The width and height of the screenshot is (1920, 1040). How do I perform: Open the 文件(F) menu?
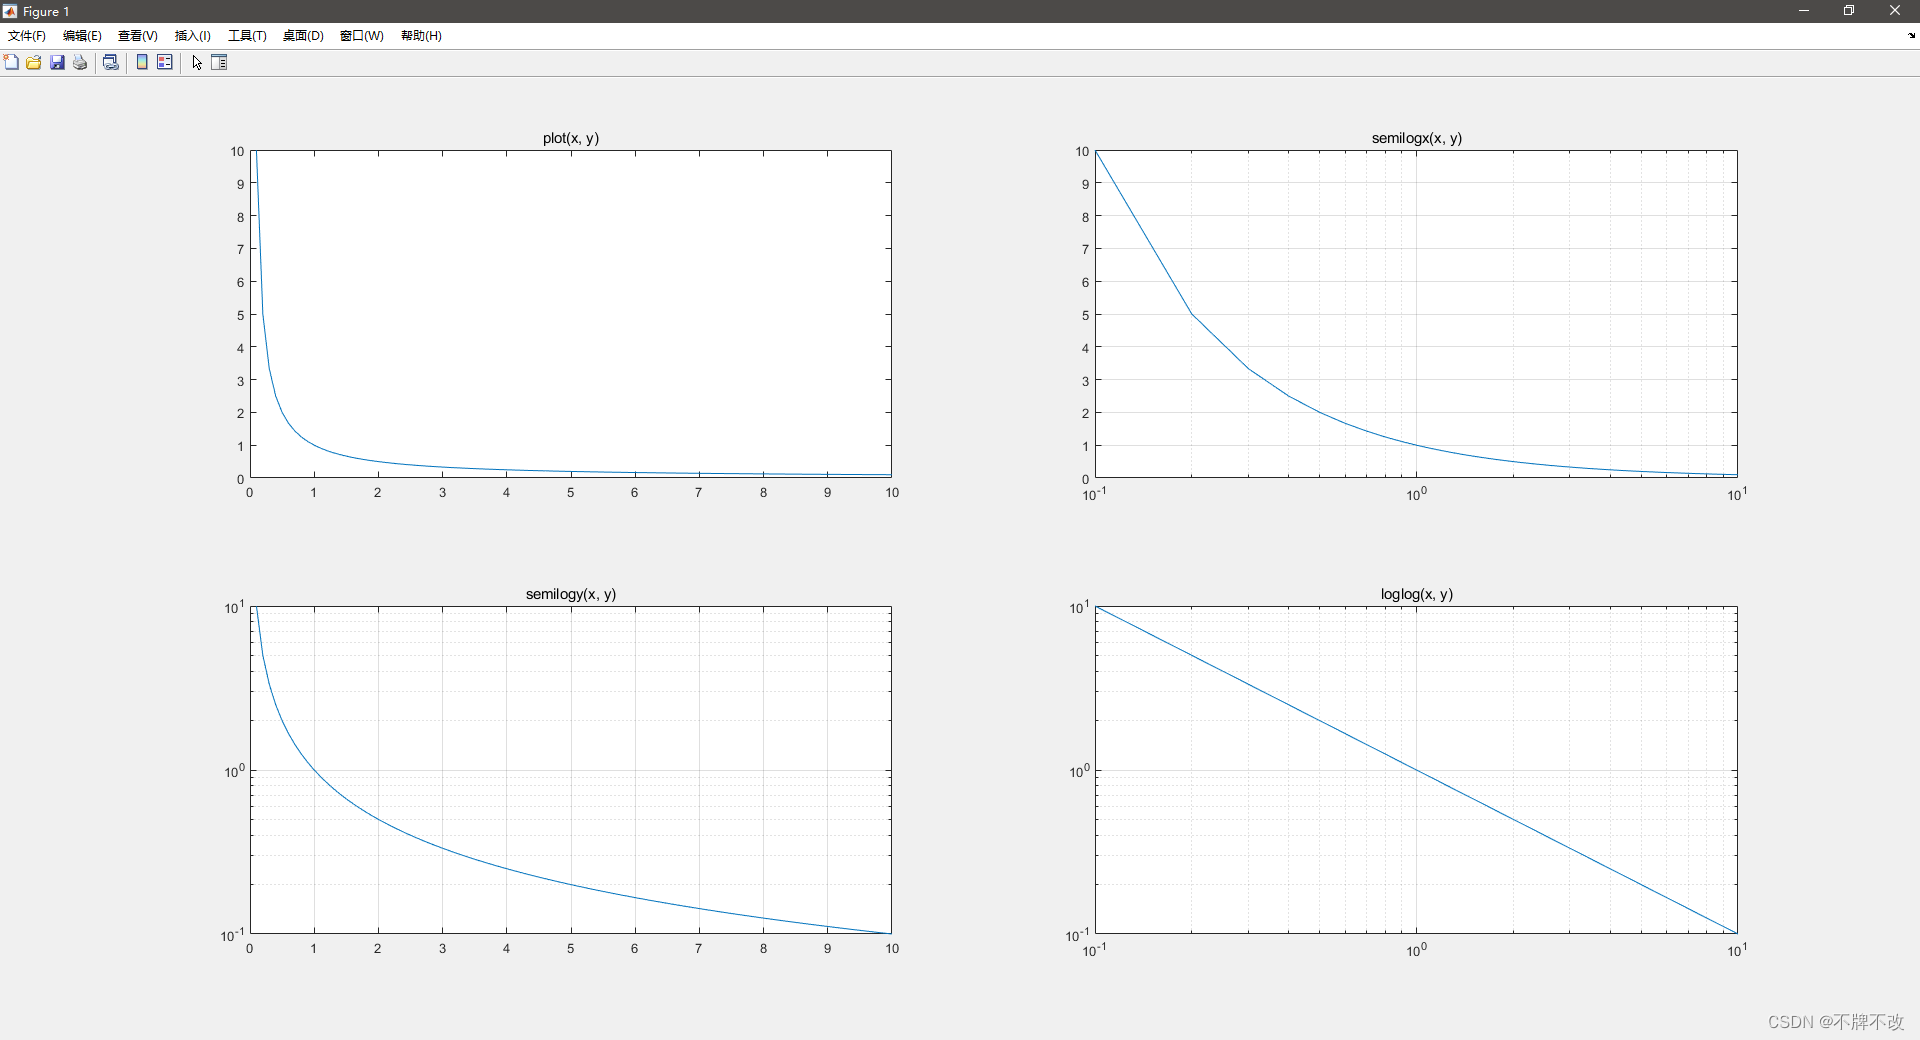pyautogui.click(x=27, y=35)
